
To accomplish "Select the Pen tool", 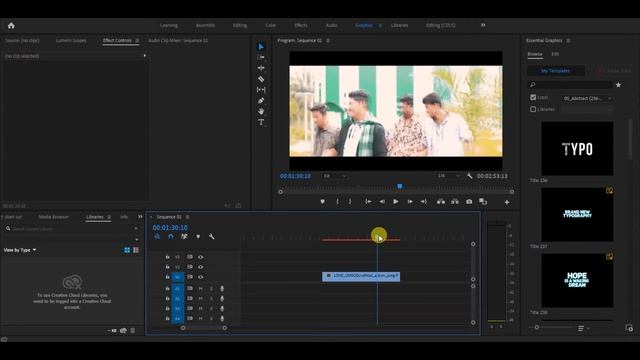I will pyautogui.click(x=261, y=100).
